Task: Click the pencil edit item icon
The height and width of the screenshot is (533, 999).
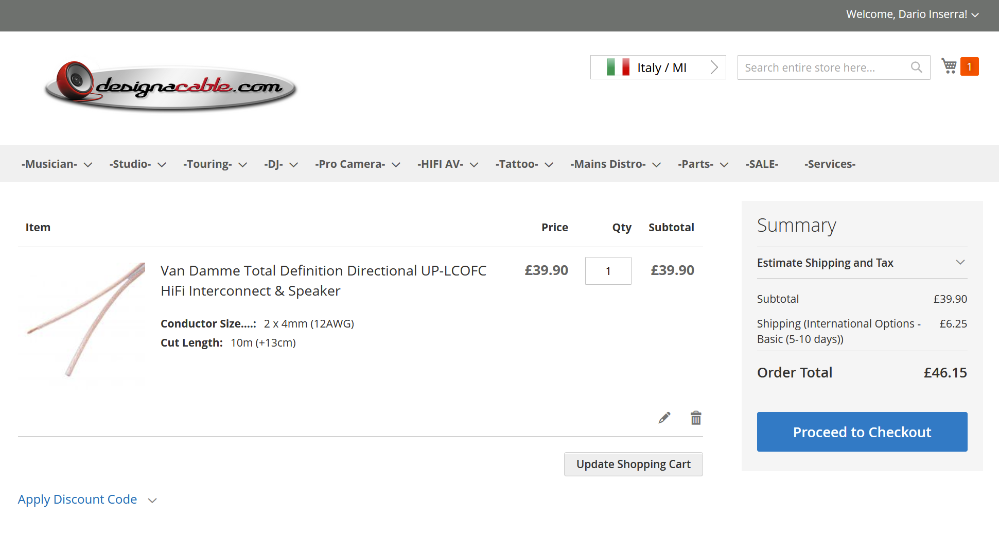Action: [664, 418]
